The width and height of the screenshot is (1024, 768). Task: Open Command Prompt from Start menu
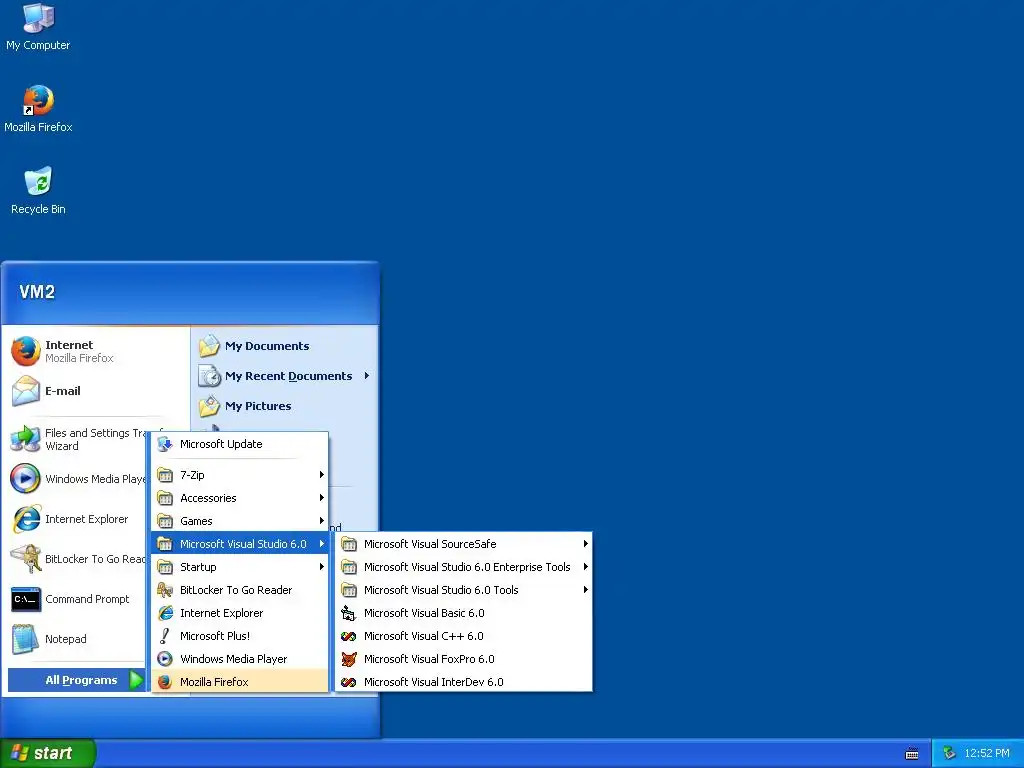pos(77,599)
